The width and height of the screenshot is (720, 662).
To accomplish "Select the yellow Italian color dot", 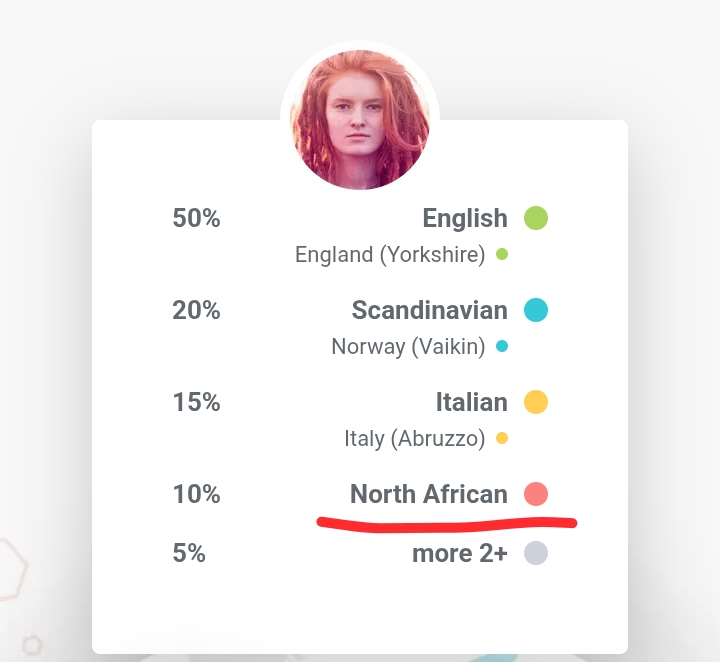I will point(536,402).
